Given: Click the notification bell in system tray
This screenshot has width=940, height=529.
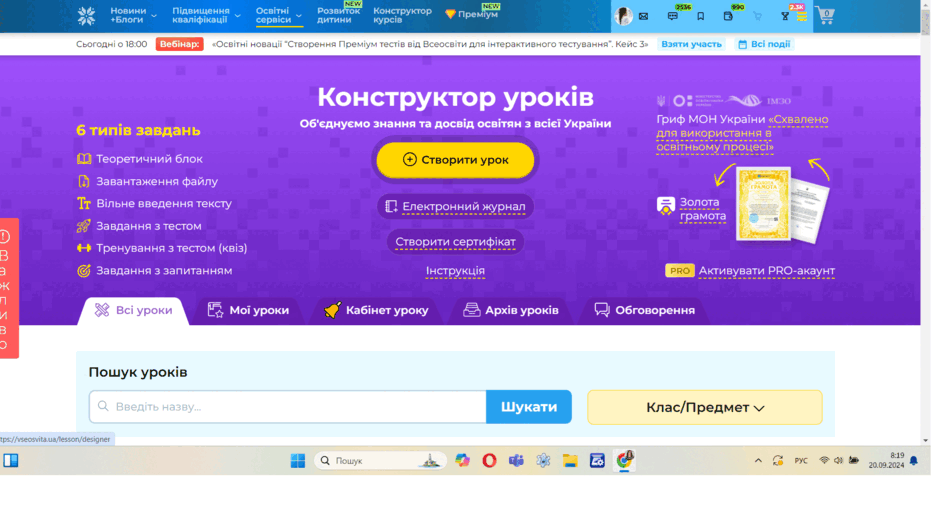Looking at the screenshot, I should coord(914,461).
